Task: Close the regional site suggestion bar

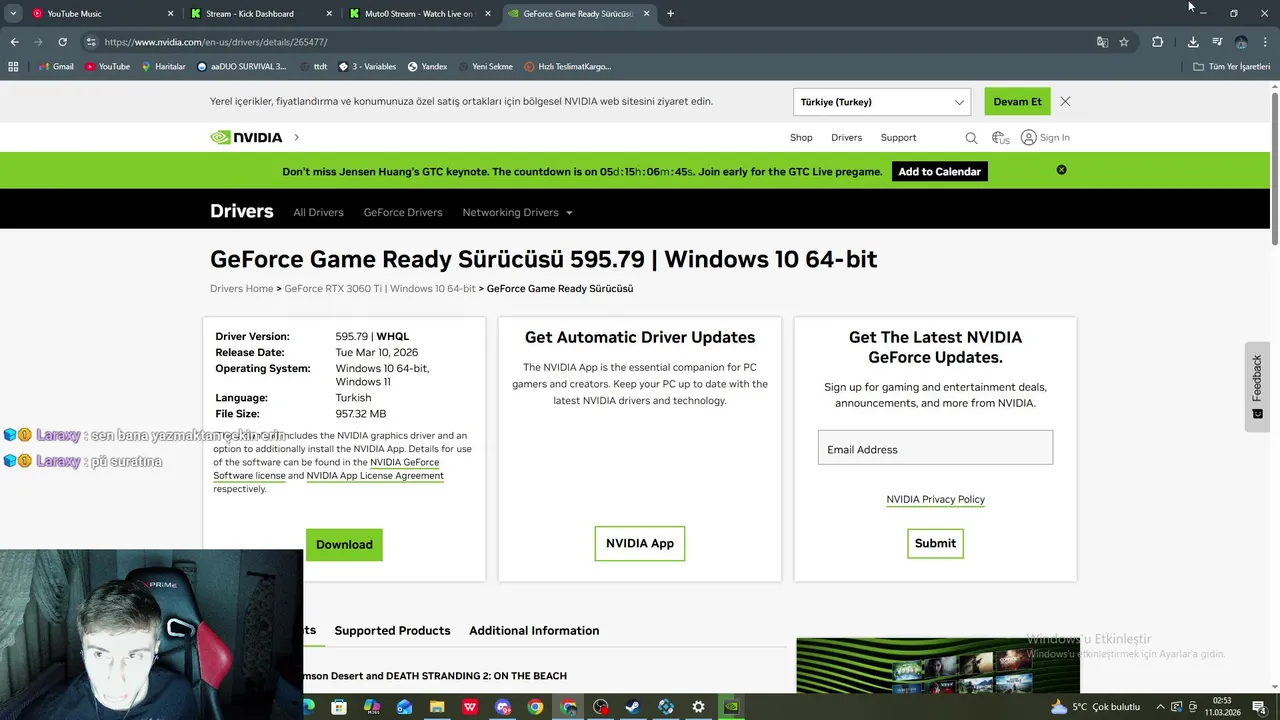Action: coord(1065,102)
